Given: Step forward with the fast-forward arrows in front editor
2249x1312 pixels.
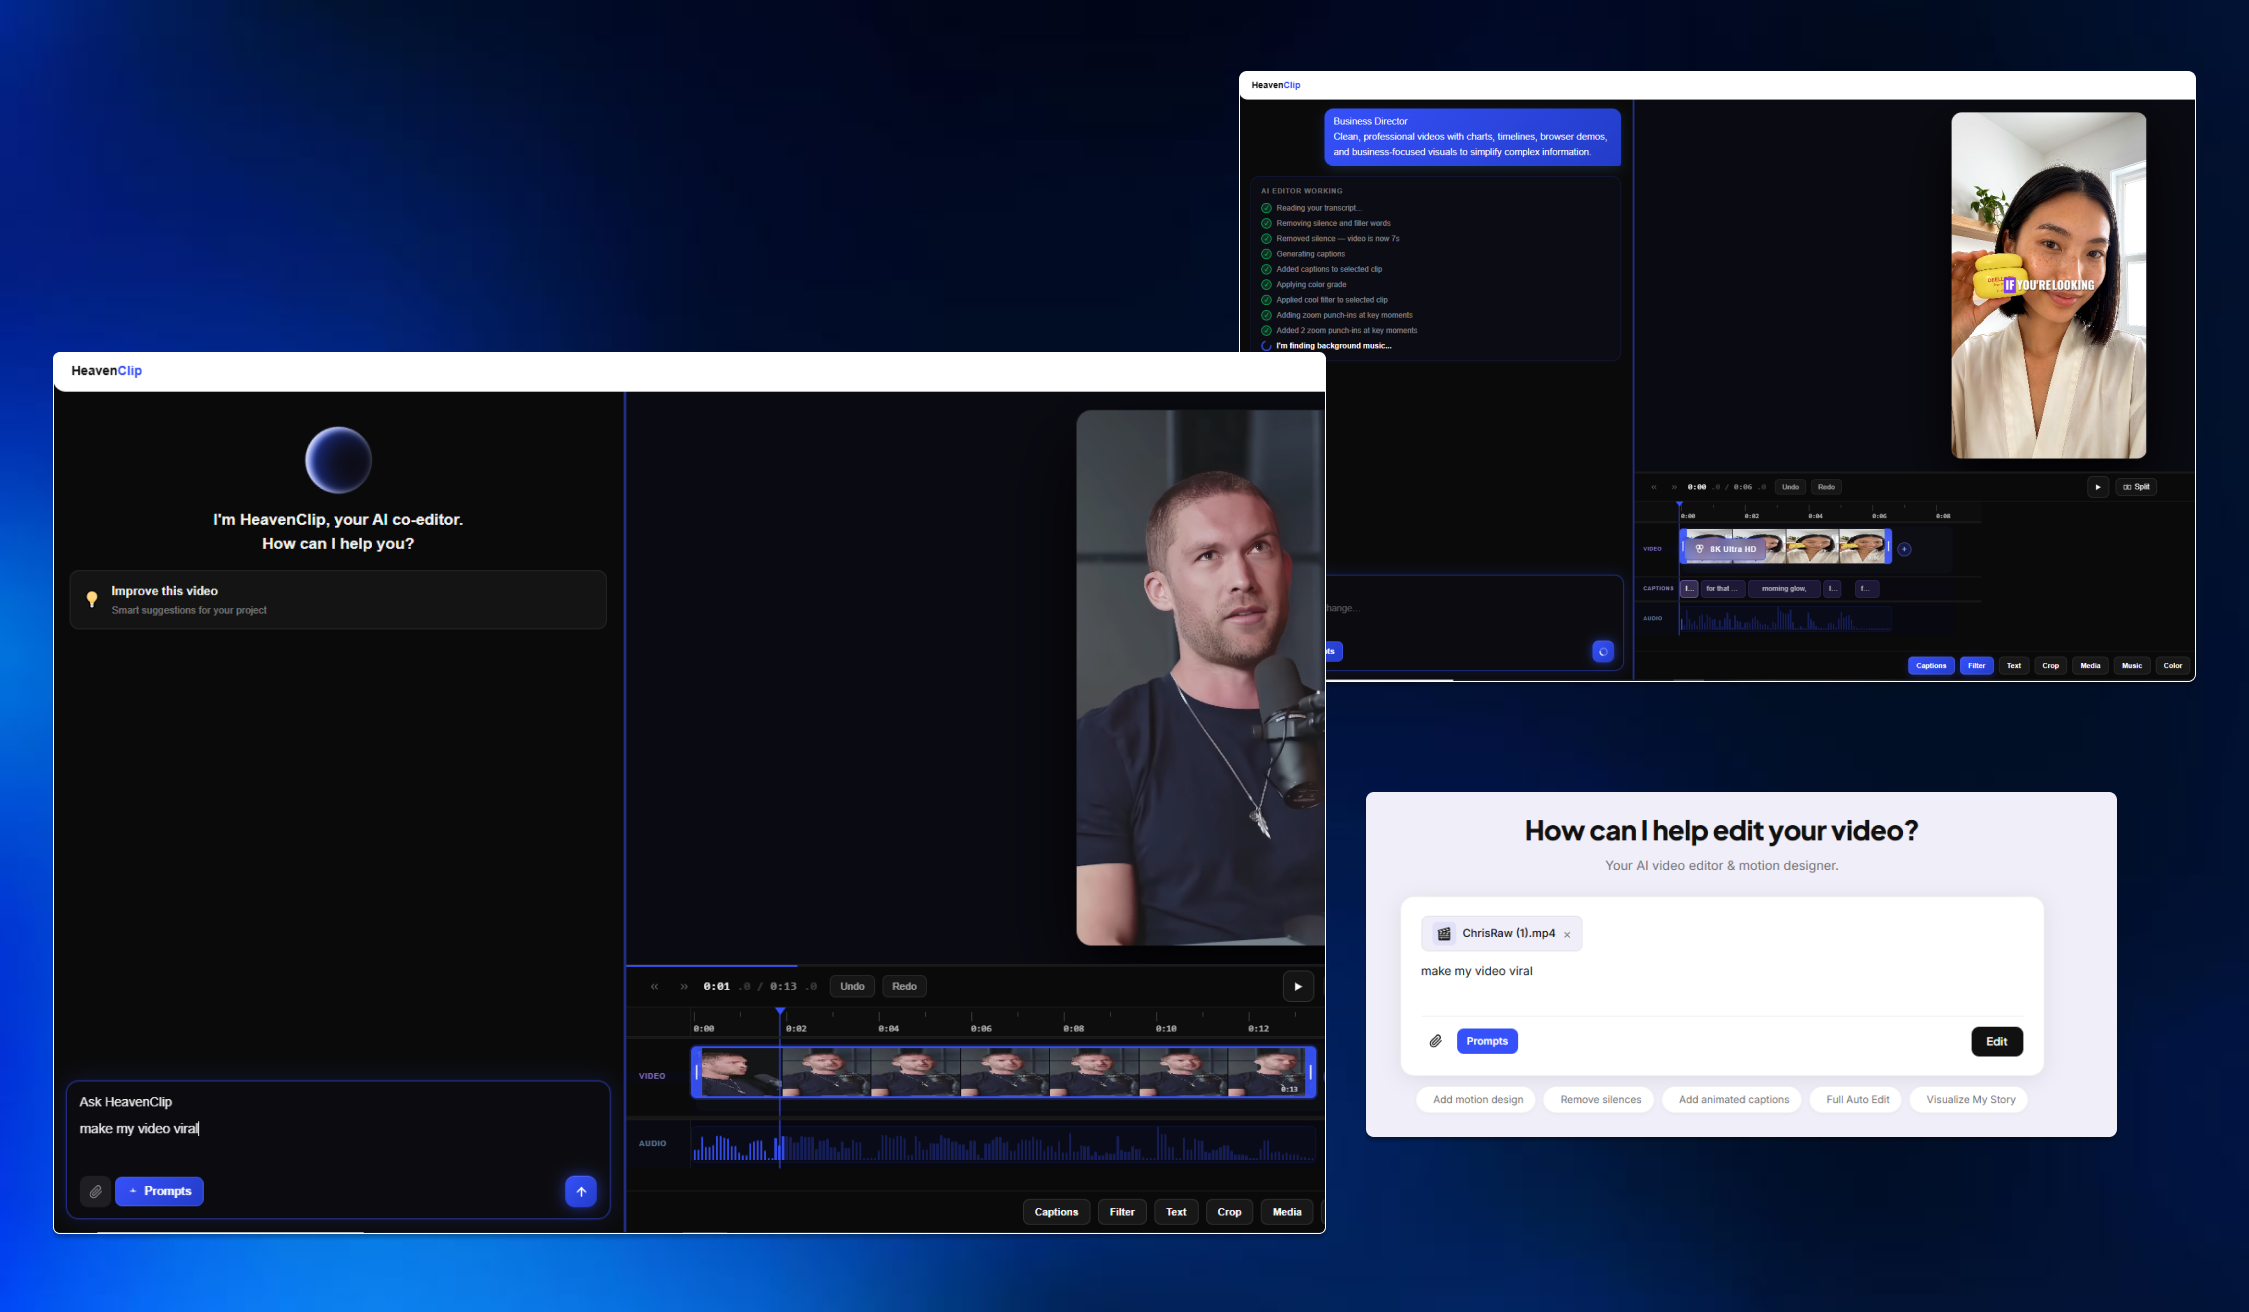Looking at the screenshot, I should coord(684,986).
